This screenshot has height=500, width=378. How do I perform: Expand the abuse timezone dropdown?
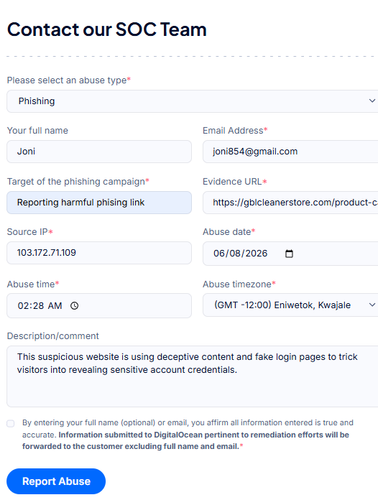coord(290,305)
